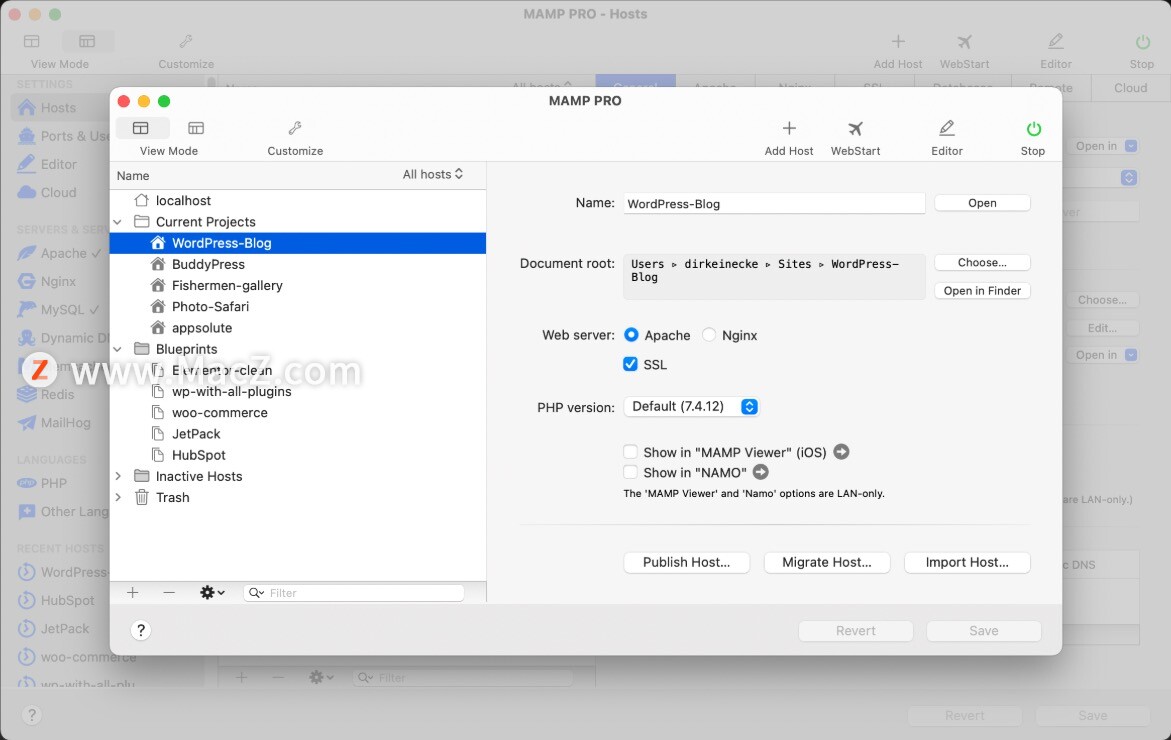Click the help question mark in front window
Image resolution: width=1171 pixels, height=740 pixels.
pos(140,630)
